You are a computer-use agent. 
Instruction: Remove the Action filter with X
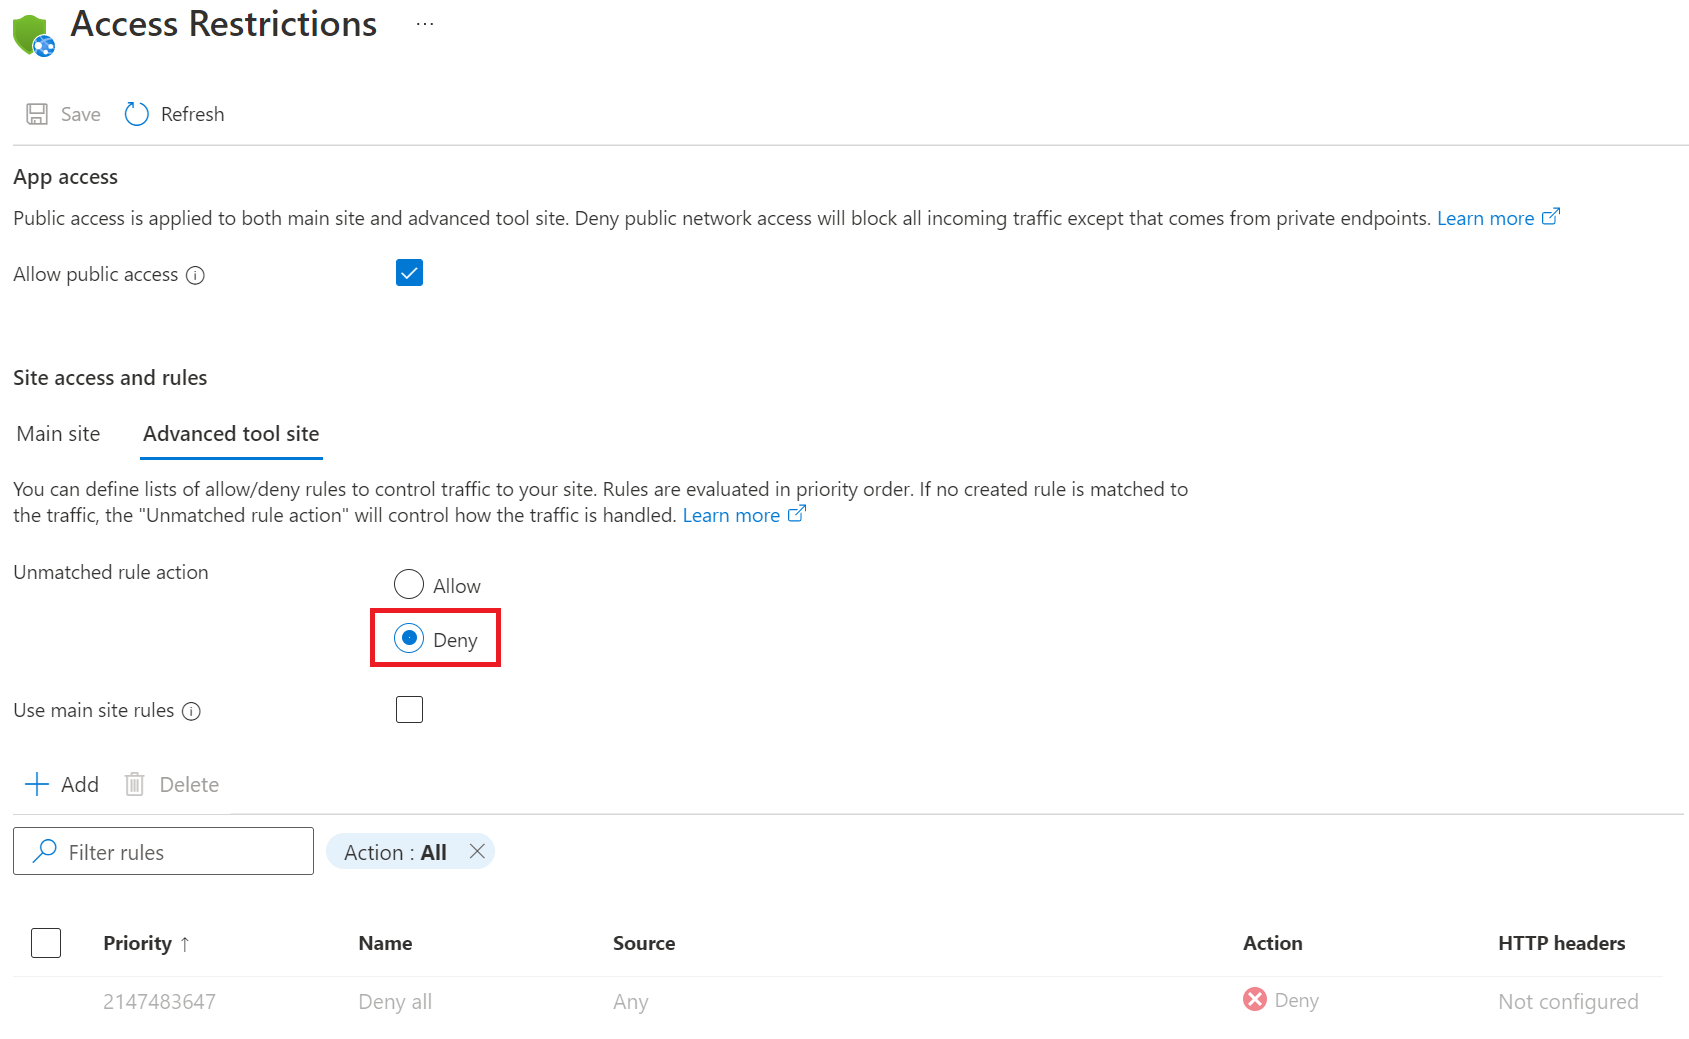click(x=477, y=851)
